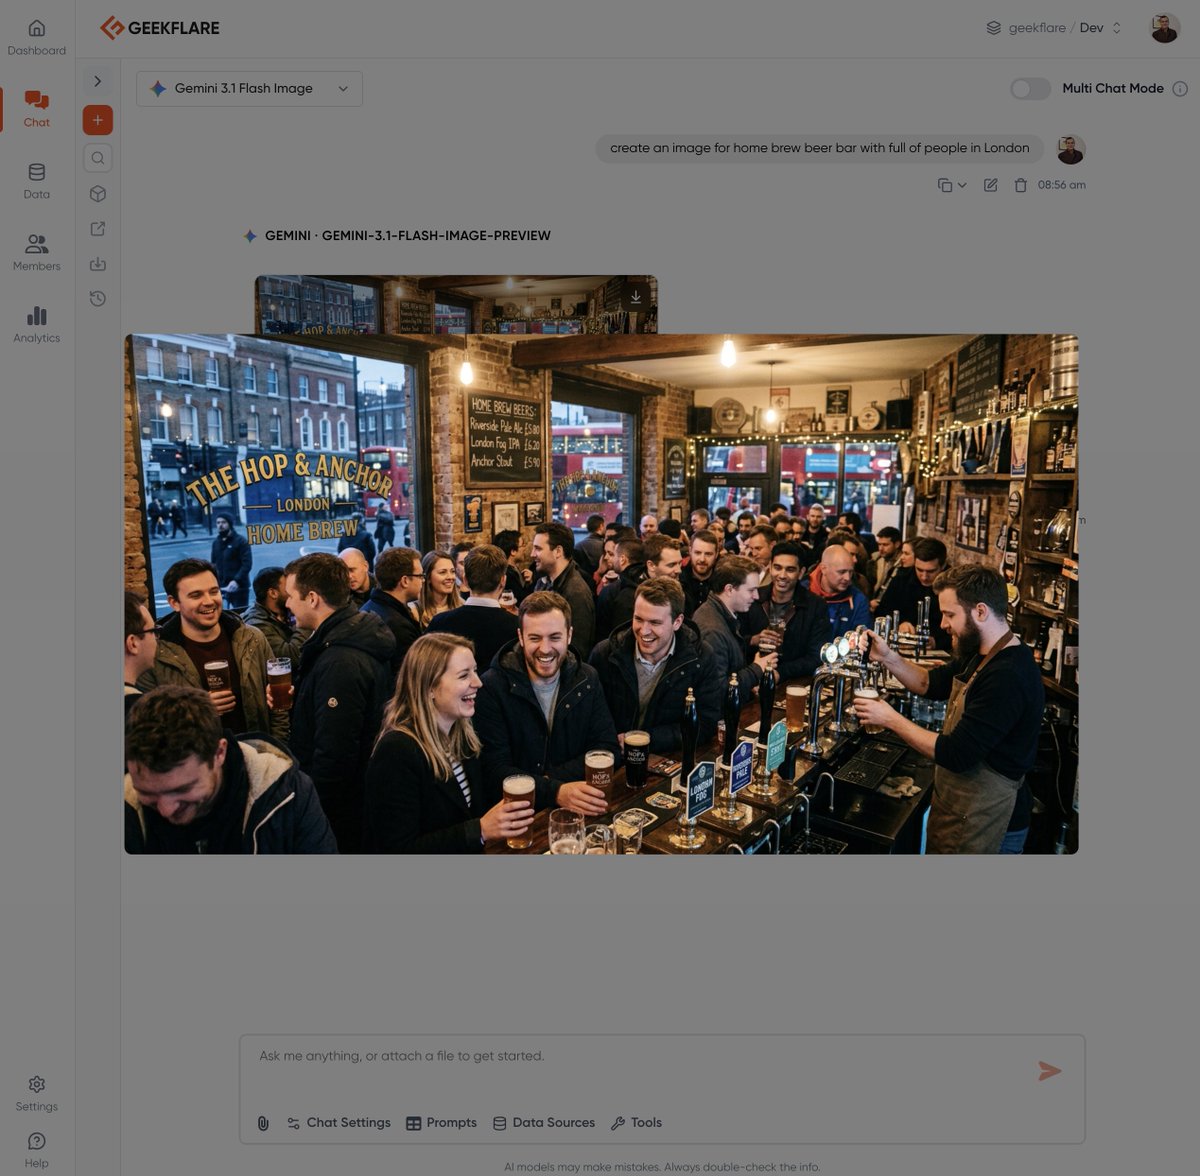Viewport: 1200px width, 1176px height.
Task: Open chat search magnifier icon
Action: pyautogui.click(x=98, y=158)
